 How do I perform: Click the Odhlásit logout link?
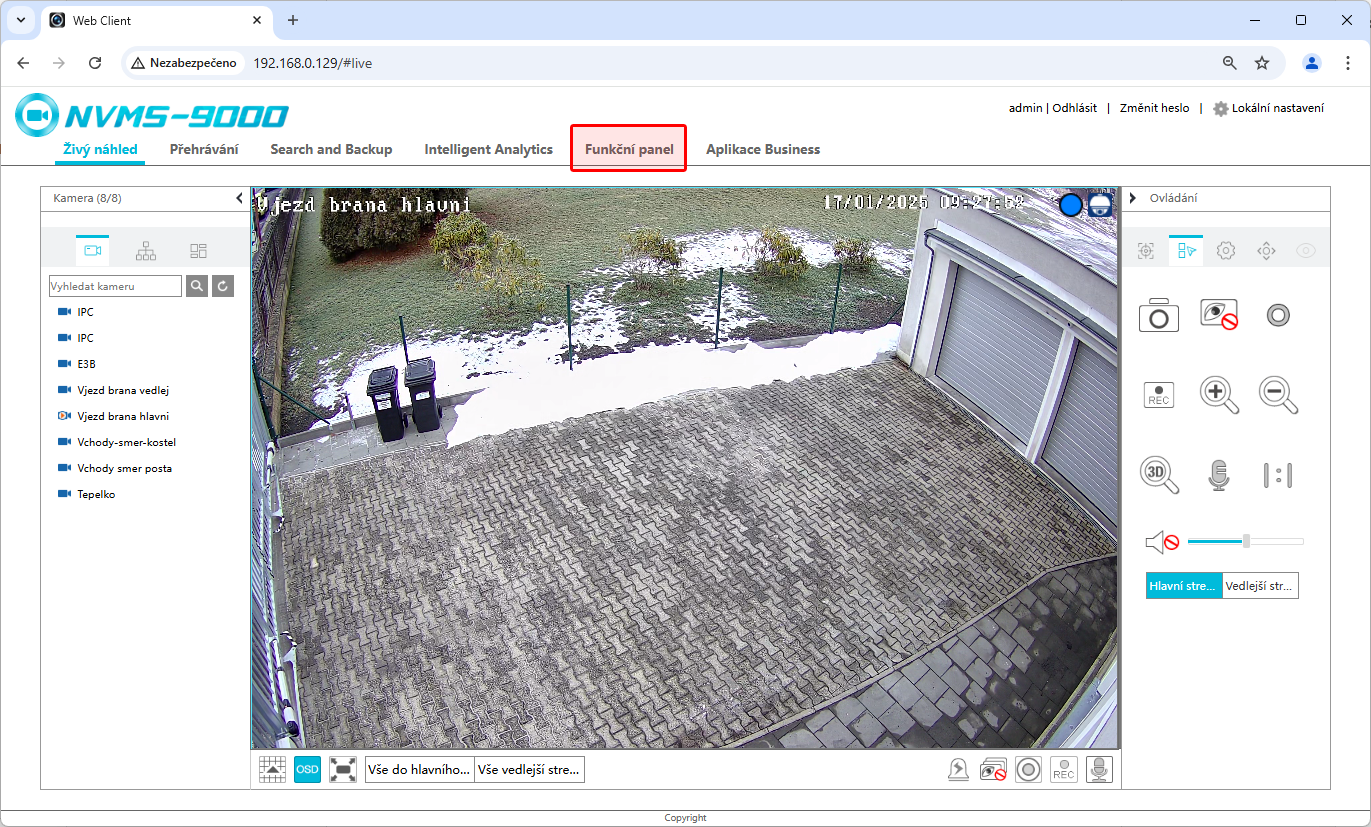1075,108
